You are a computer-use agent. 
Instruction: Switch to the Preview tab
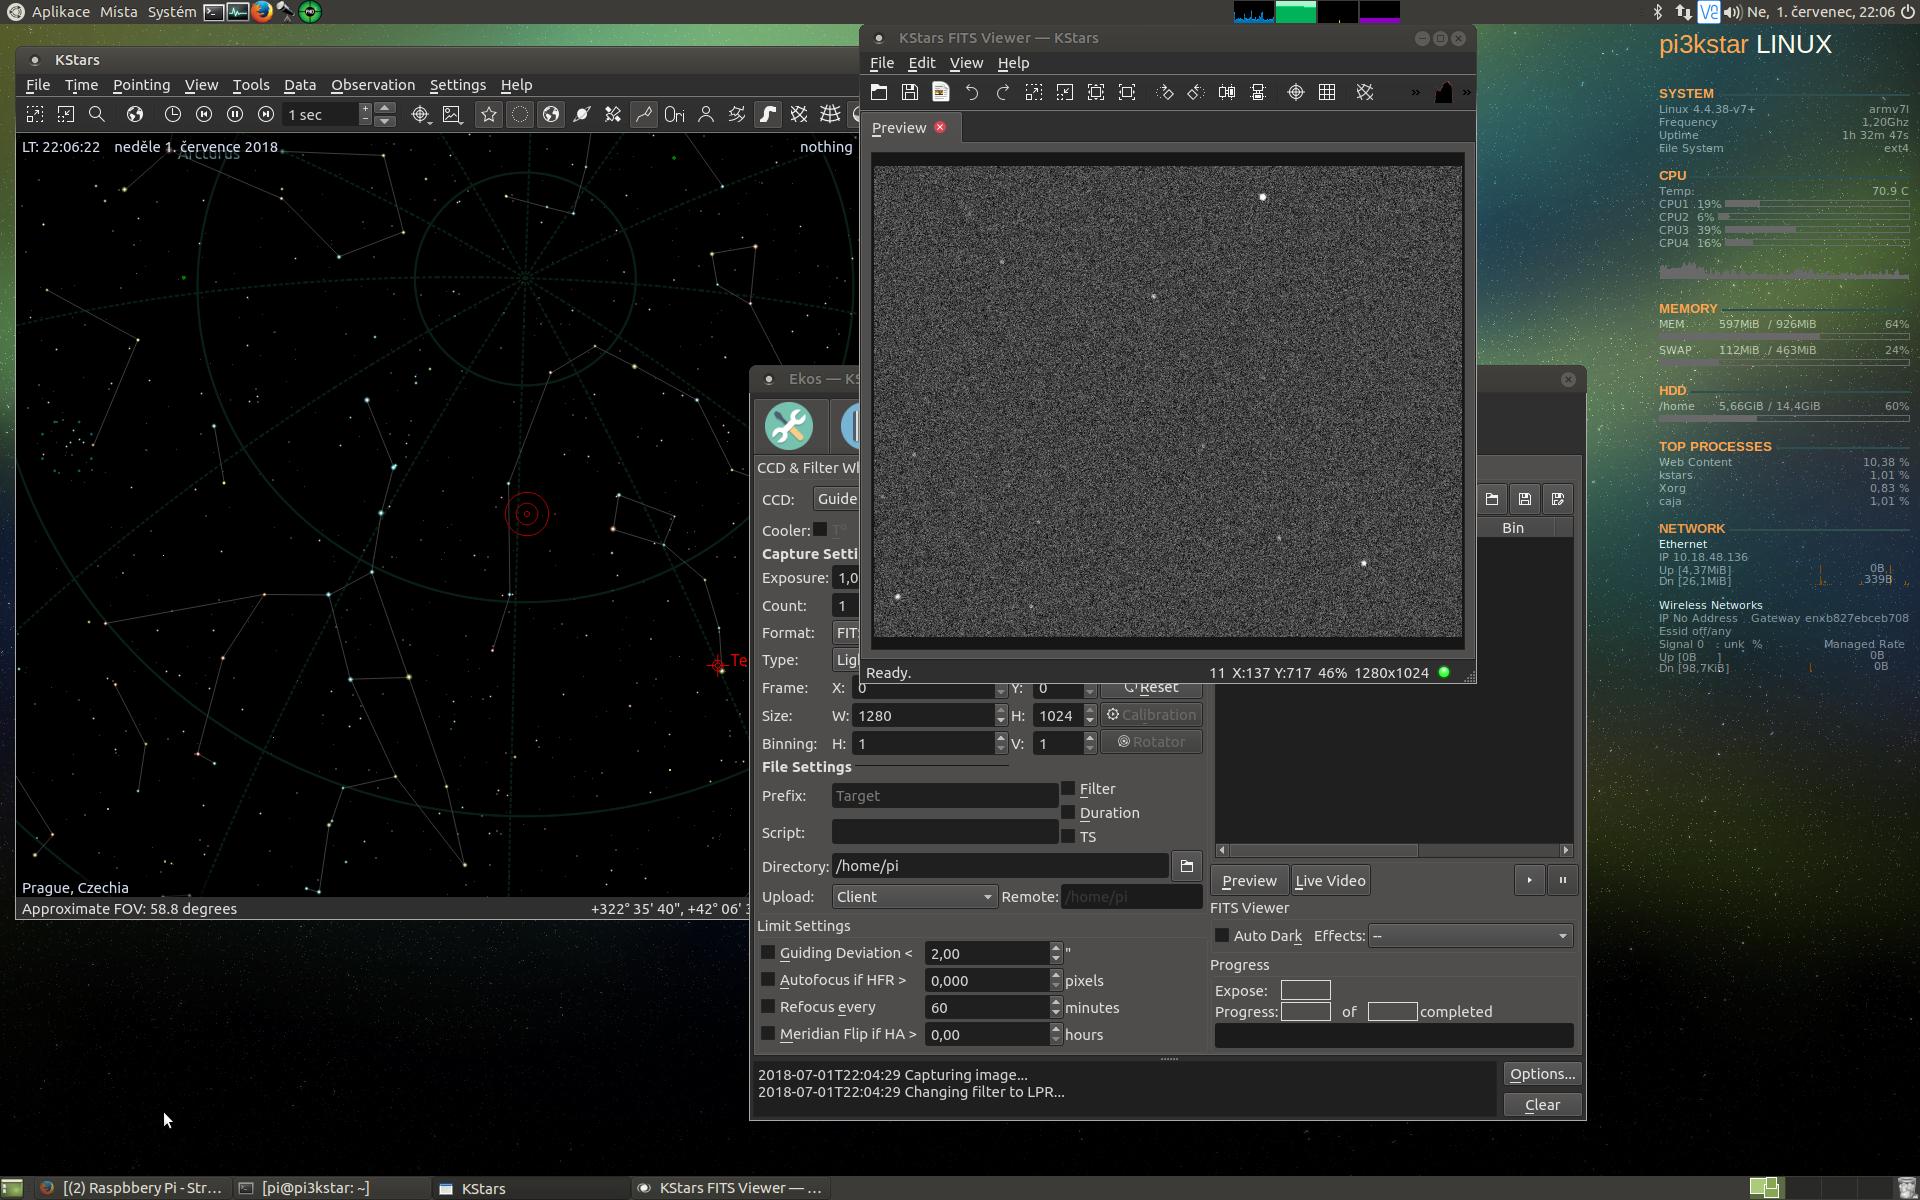[899, 128]
